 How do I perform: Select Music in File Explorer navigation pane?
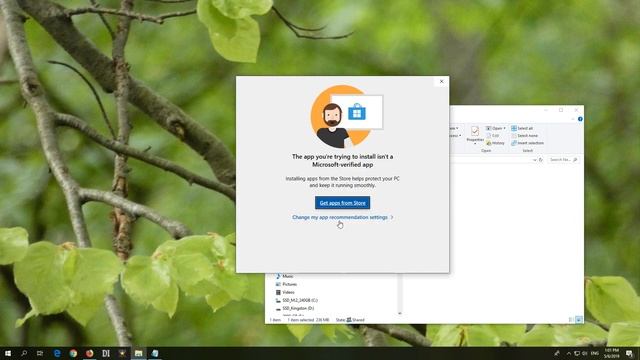pyautogui.click(x=284, y=276)
